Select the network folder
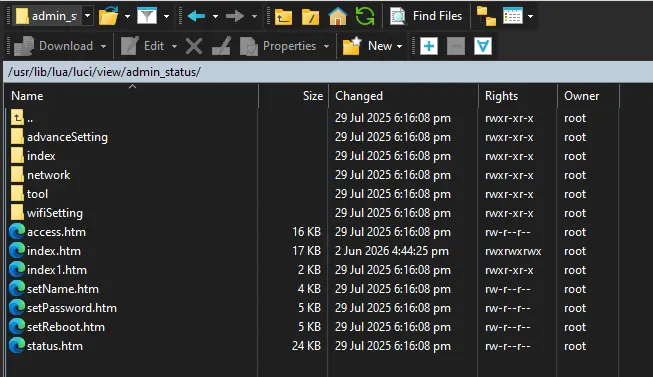Screen dimensions: 653x377 pos(49,175)
